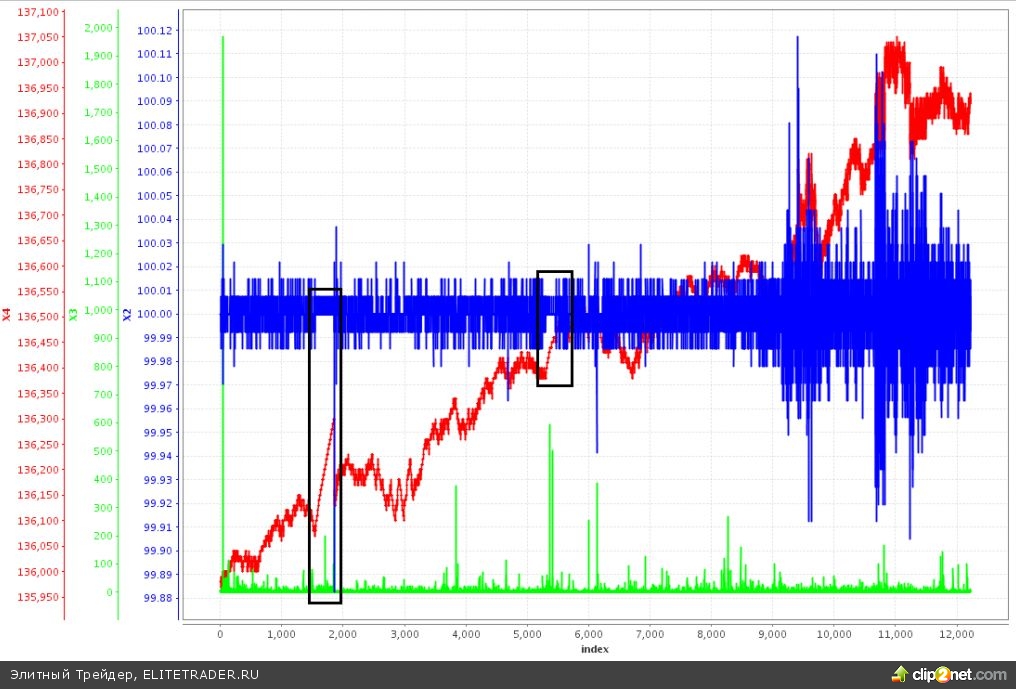Click the green clip2net arrow icon
Screen dimensions: 1016x689
pos(902,674)
